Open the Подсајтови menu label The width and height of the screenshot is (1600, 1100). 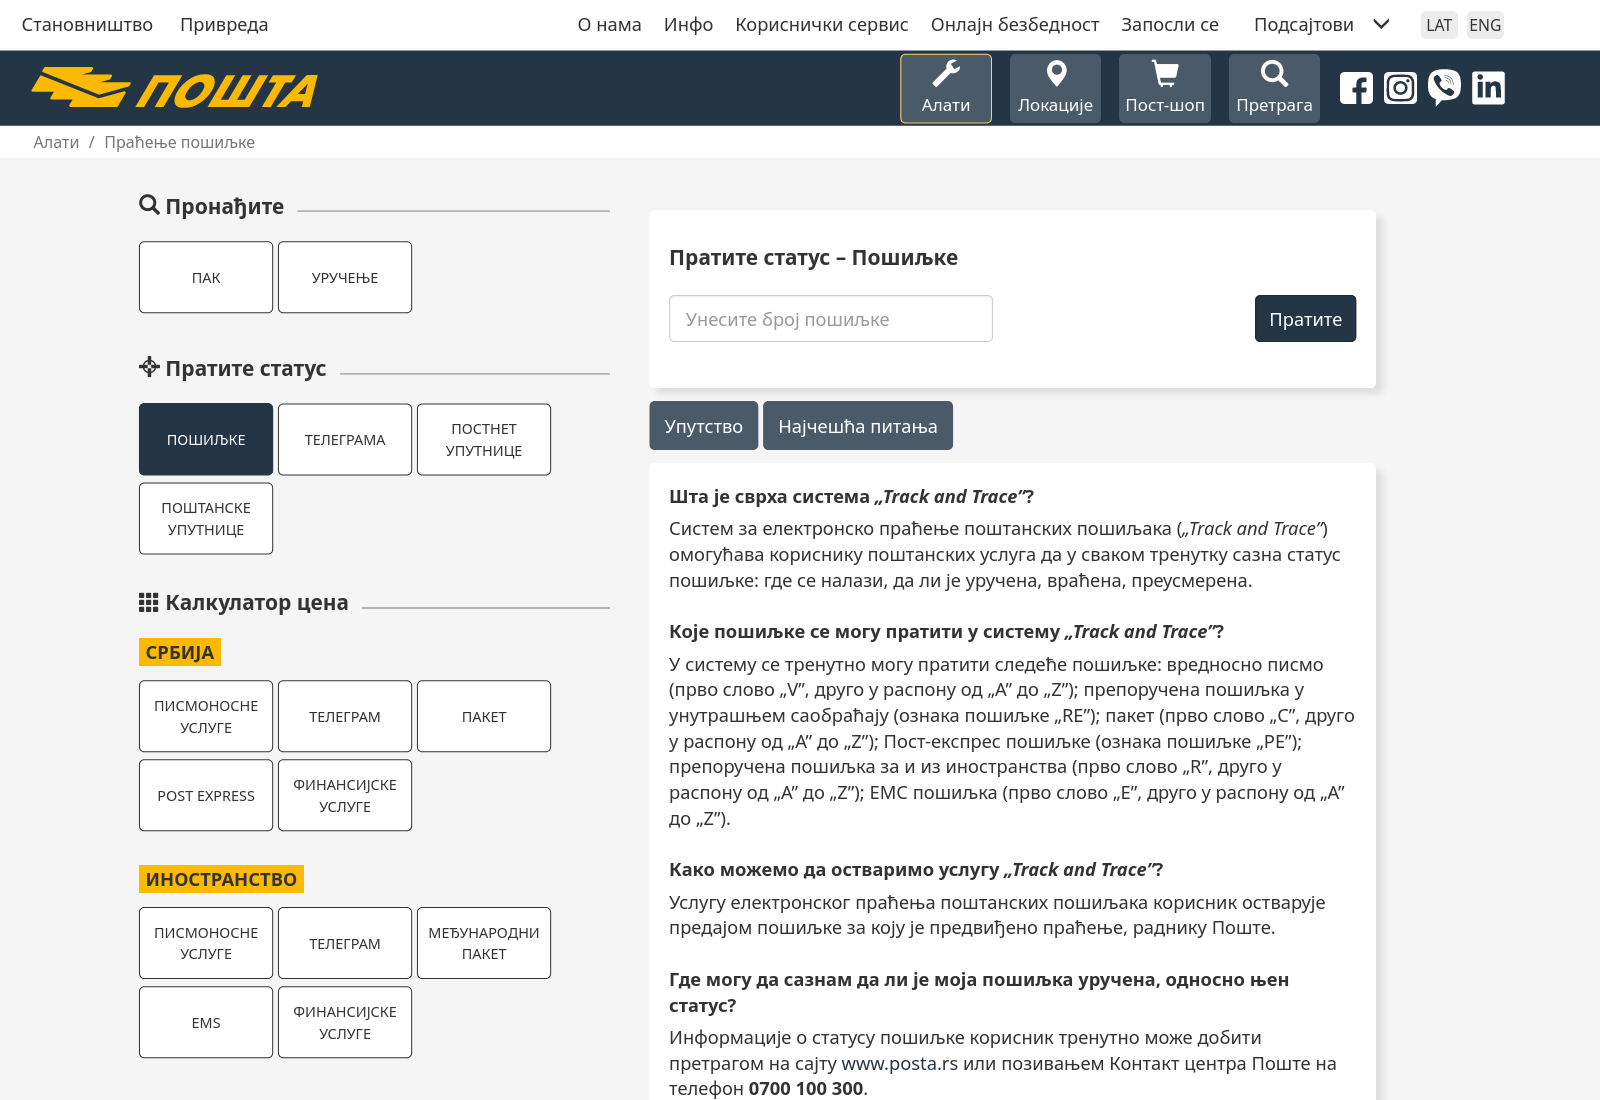tap(1304, 25)
